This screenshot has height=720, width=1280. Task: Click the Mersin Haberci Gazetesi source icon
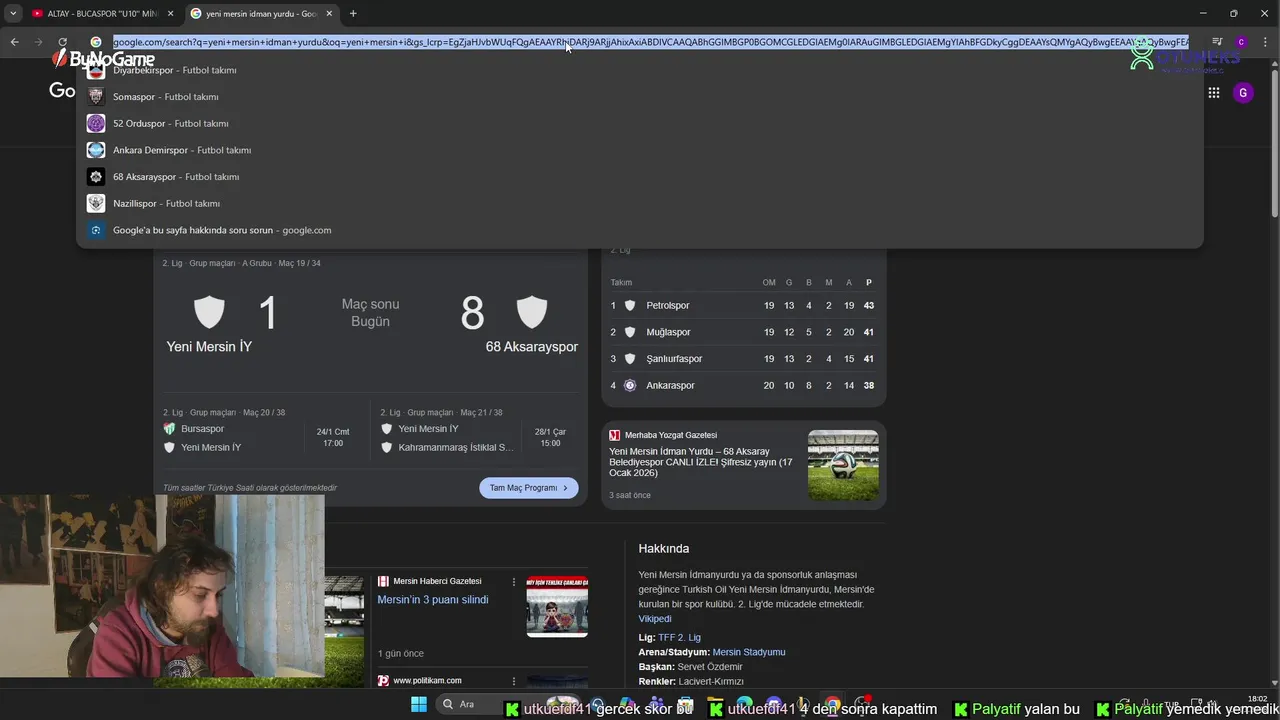(x=383, y=581)
